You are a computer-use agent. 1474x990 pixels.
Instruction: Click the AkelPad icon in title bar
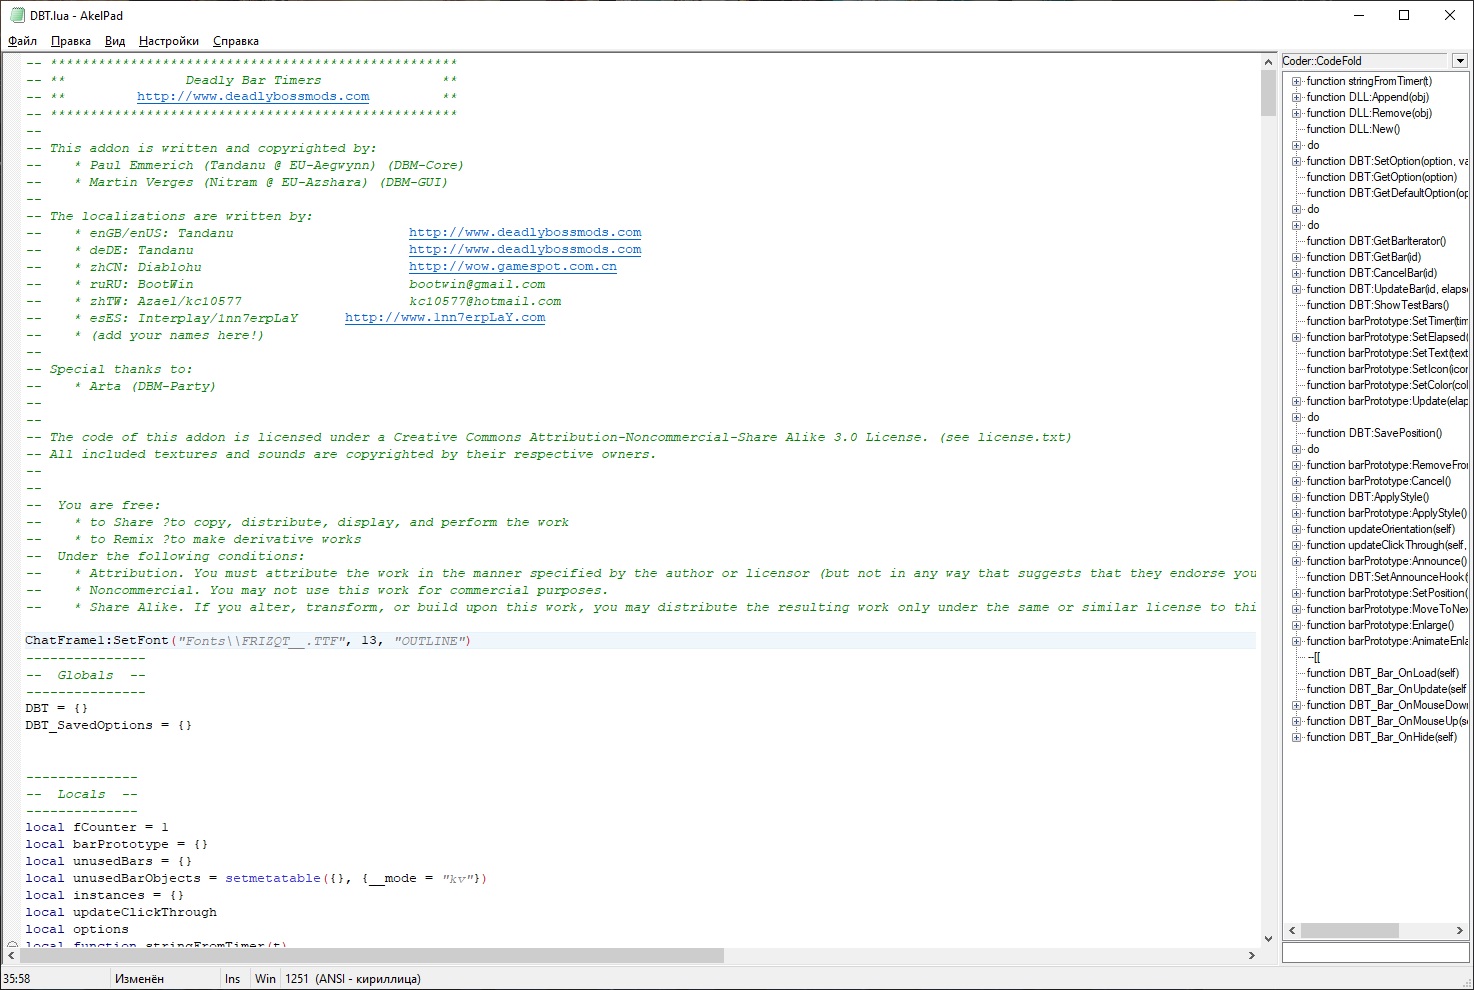17,15
